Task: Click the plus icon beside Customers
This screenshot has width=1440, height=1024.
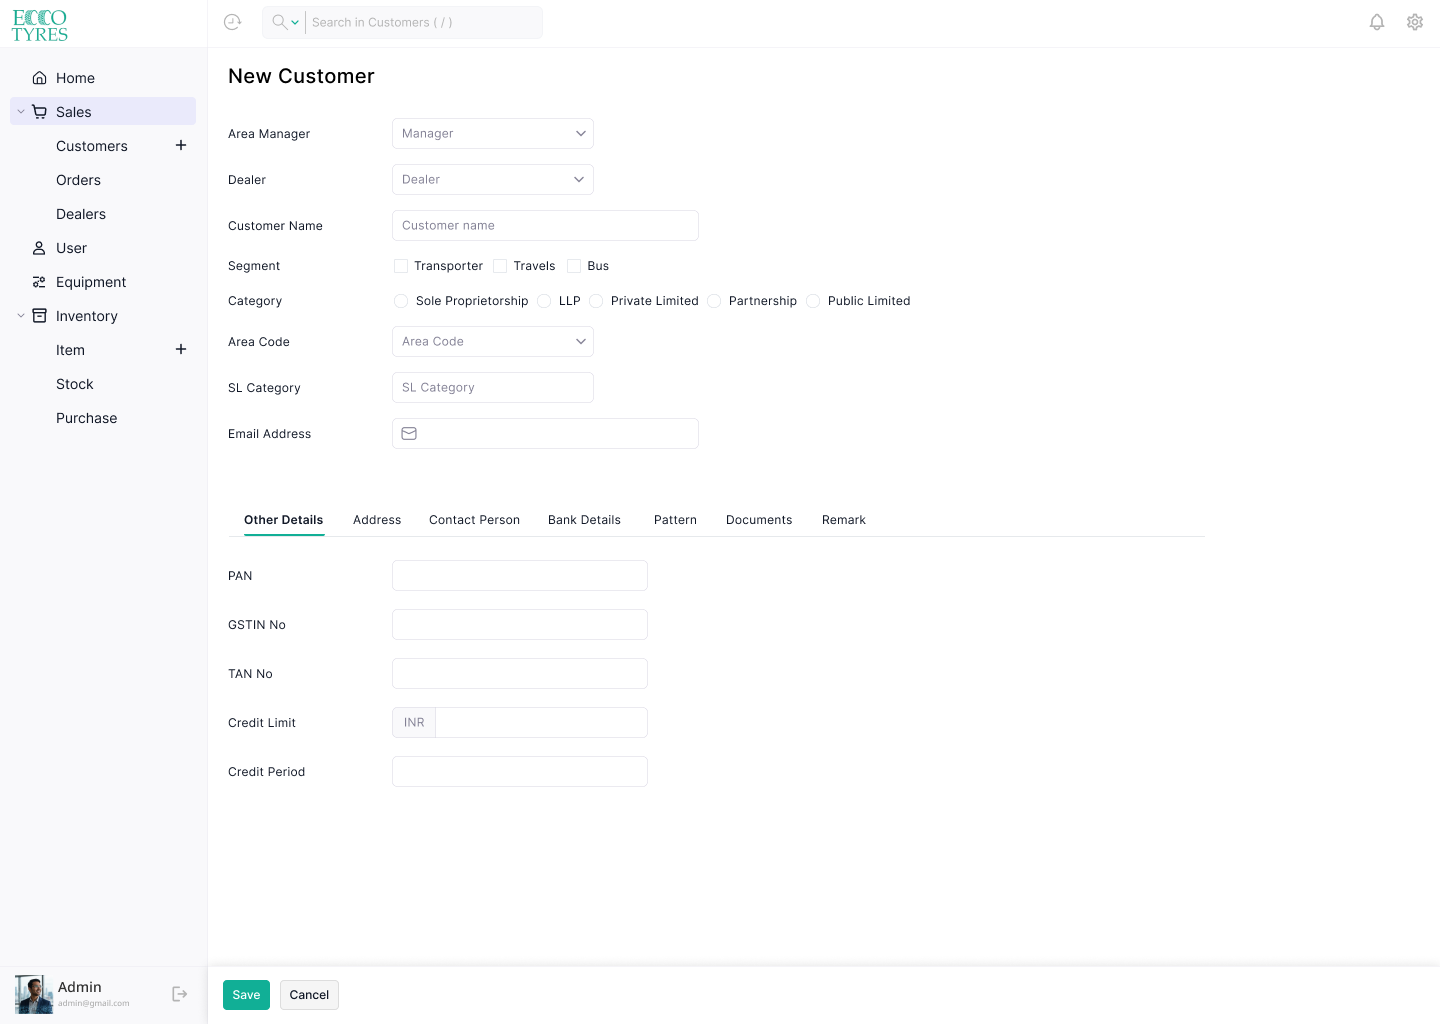Action: click(181, 145)
